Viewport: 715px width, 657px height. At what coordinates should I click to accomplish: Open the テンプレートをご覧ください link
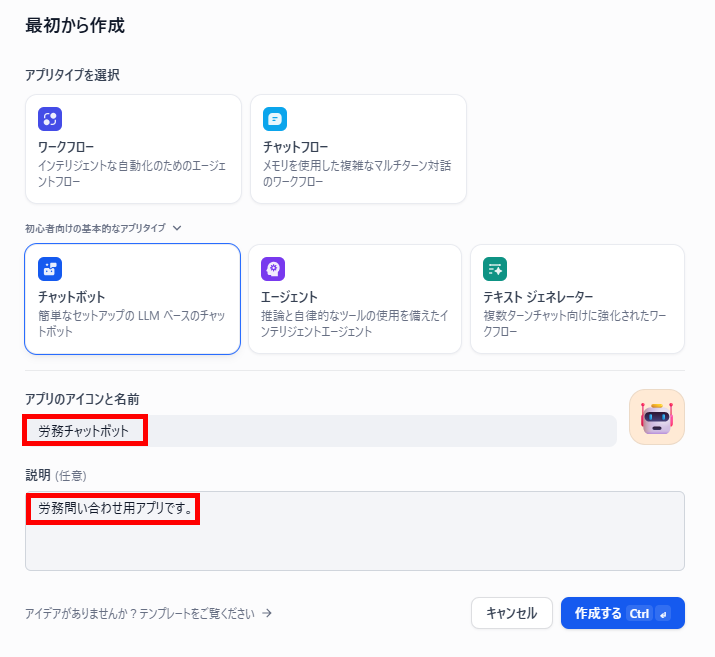click(x=197, y=614)
